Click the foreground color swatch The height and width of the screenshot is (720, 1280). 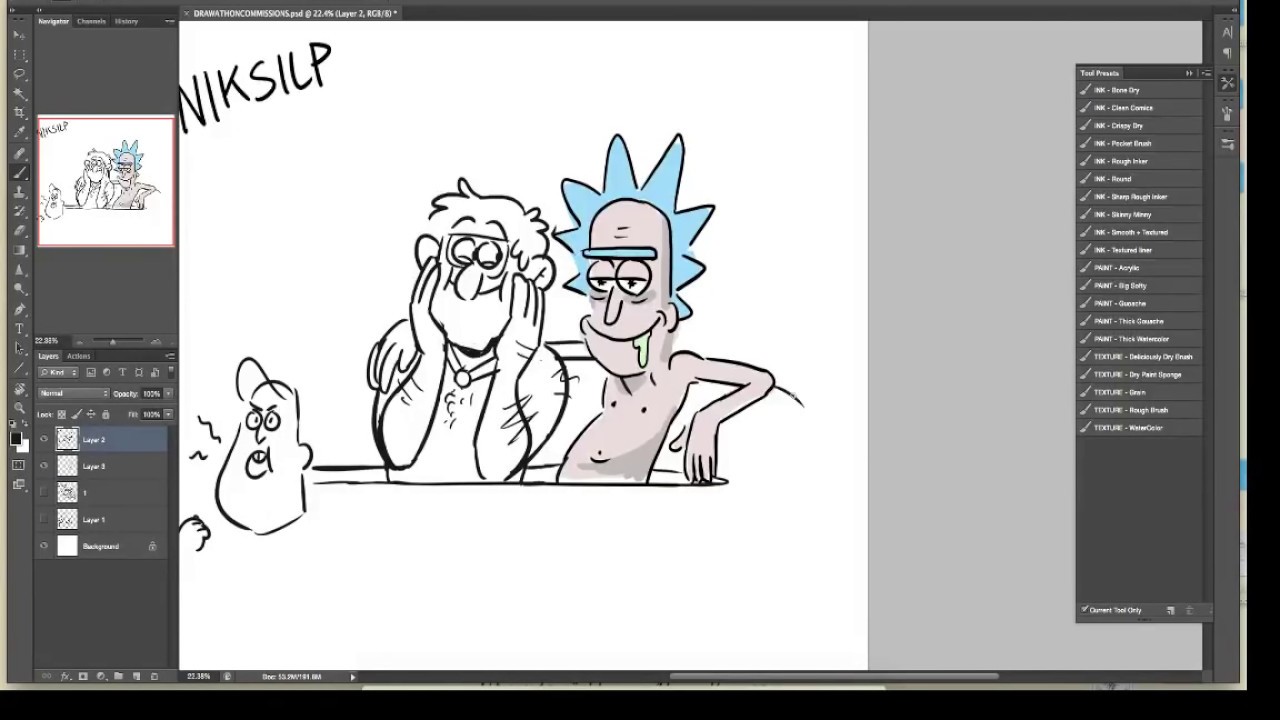tap(16, 438)
